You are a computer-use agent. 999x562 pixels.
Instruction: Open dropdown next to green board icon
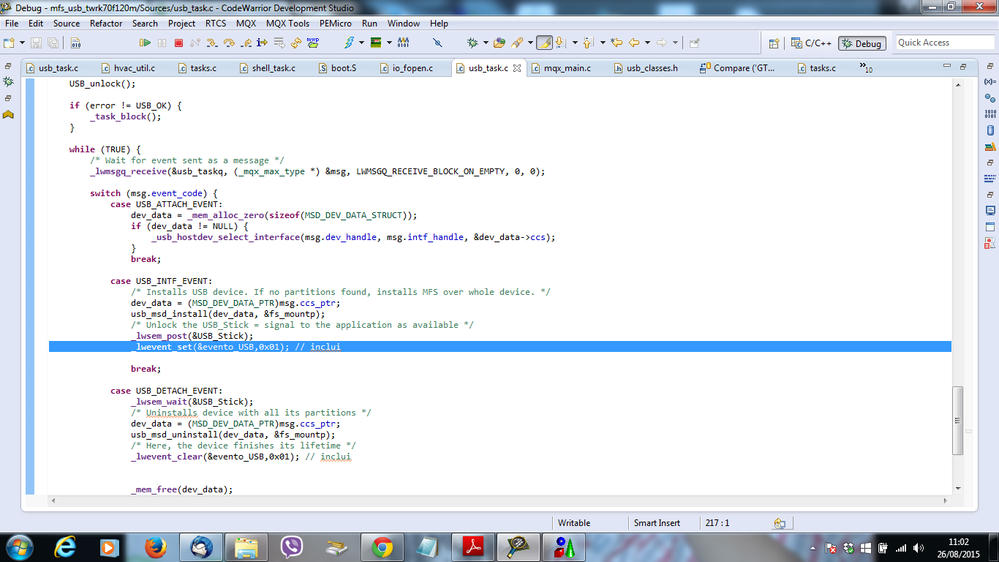389,43
